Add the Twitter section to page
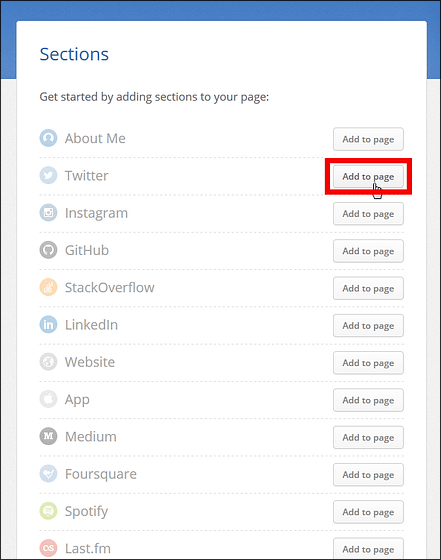This screenshot has width=441, height=560. pyautogui.click(x=368, y=176)
